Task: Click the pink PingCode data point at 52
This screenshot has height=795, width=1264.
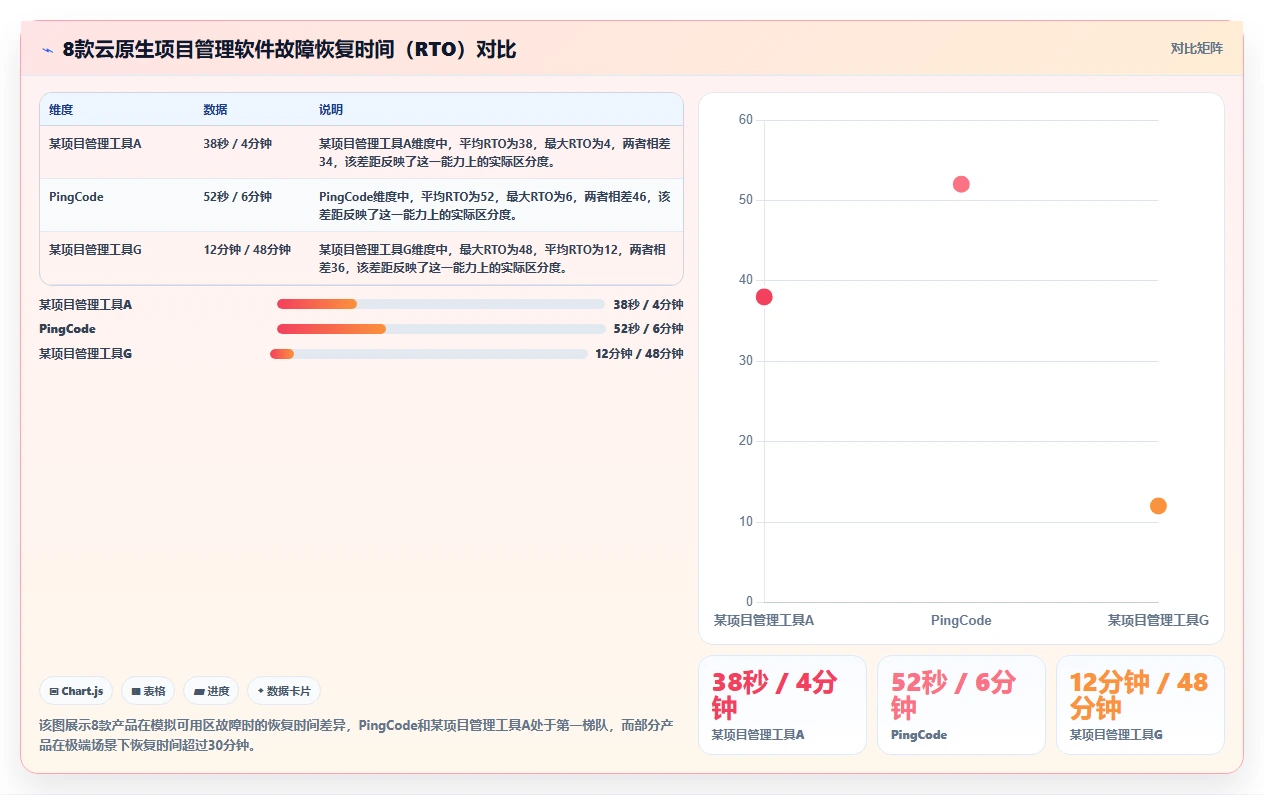Action: 961,184
